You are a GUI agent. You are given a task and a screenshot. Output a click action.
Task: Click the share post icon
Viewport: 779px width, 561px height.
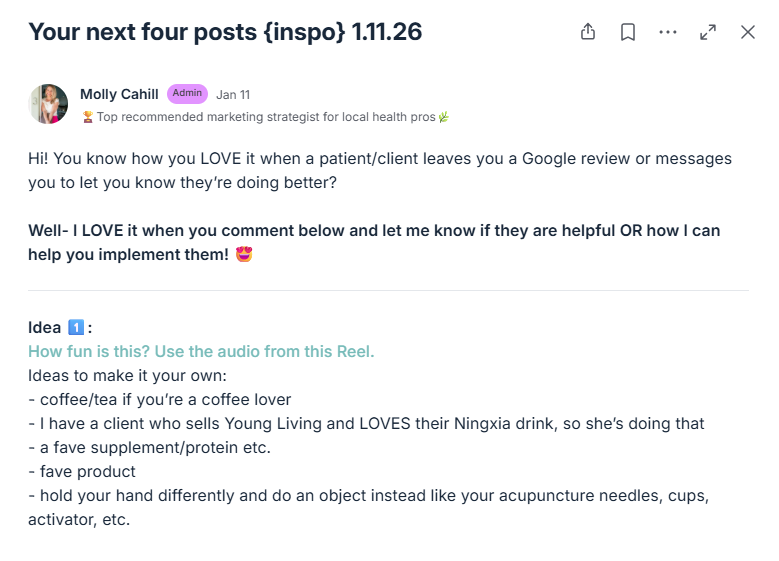click(x=588, y=32)
